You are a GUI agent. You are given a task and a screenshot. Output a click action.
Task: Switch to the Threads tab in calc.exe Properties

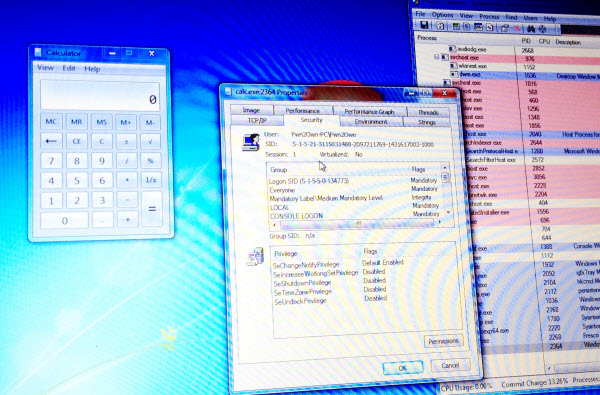point(428,112)
